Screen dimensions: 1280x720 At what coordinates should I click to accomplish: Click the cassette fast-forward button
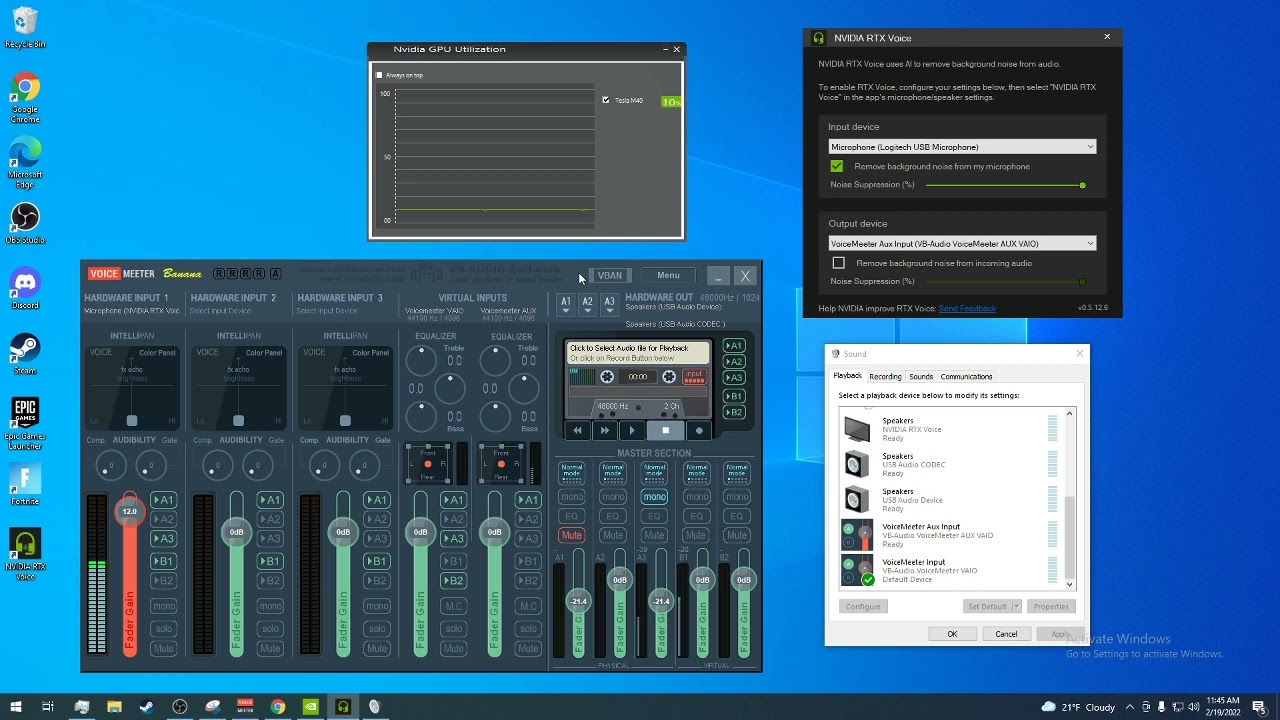point(604,431)
